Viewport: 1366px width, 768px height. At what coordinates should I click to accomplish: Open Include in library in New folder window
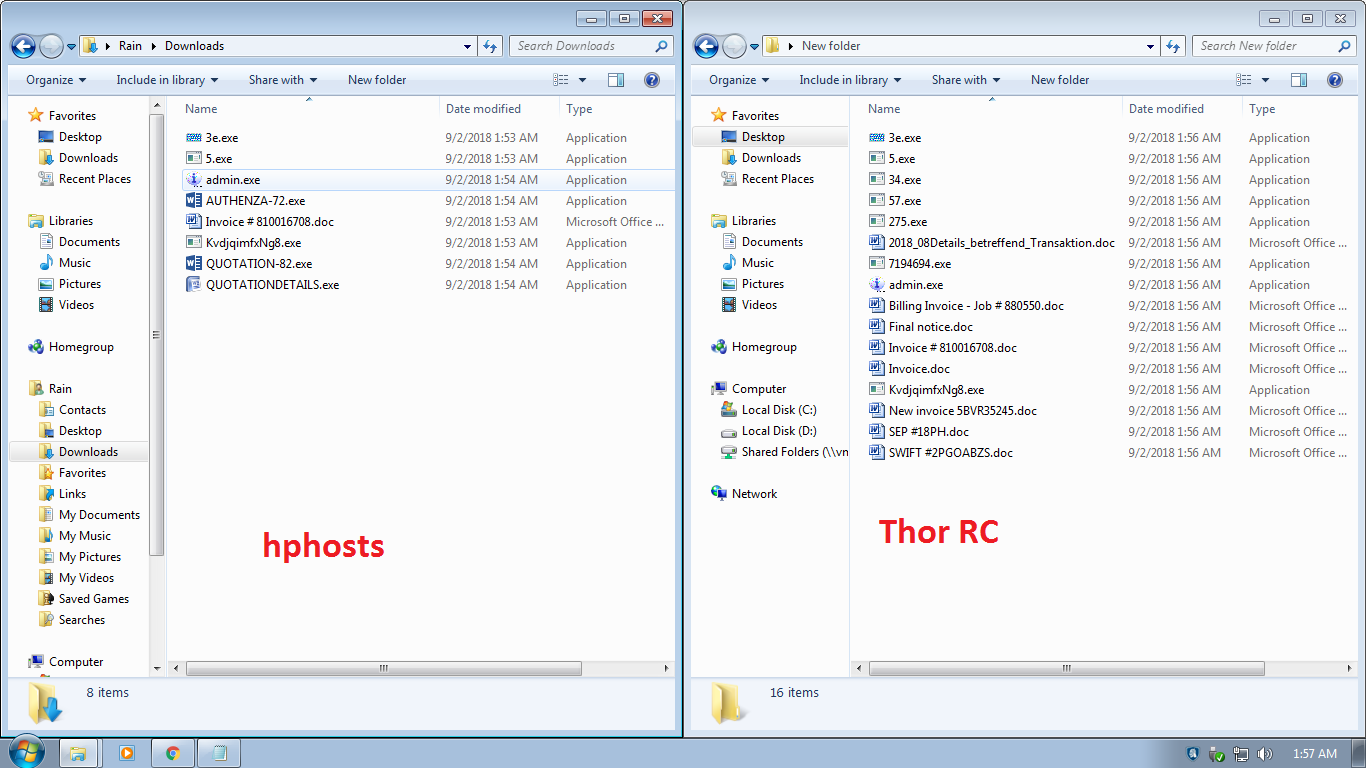(850, 80)
